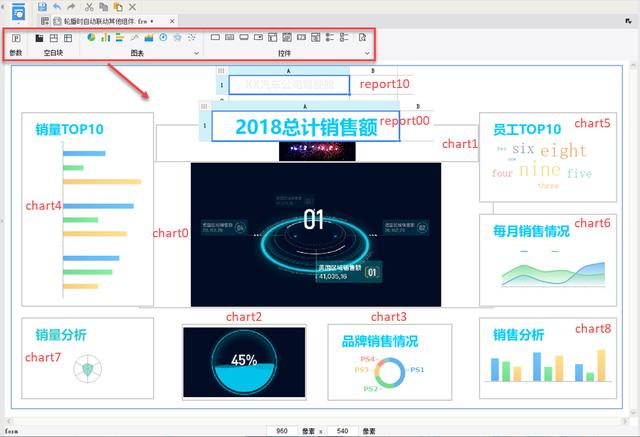
Task: Click the large blue preview icon
Action: click(x=18, y=11)
